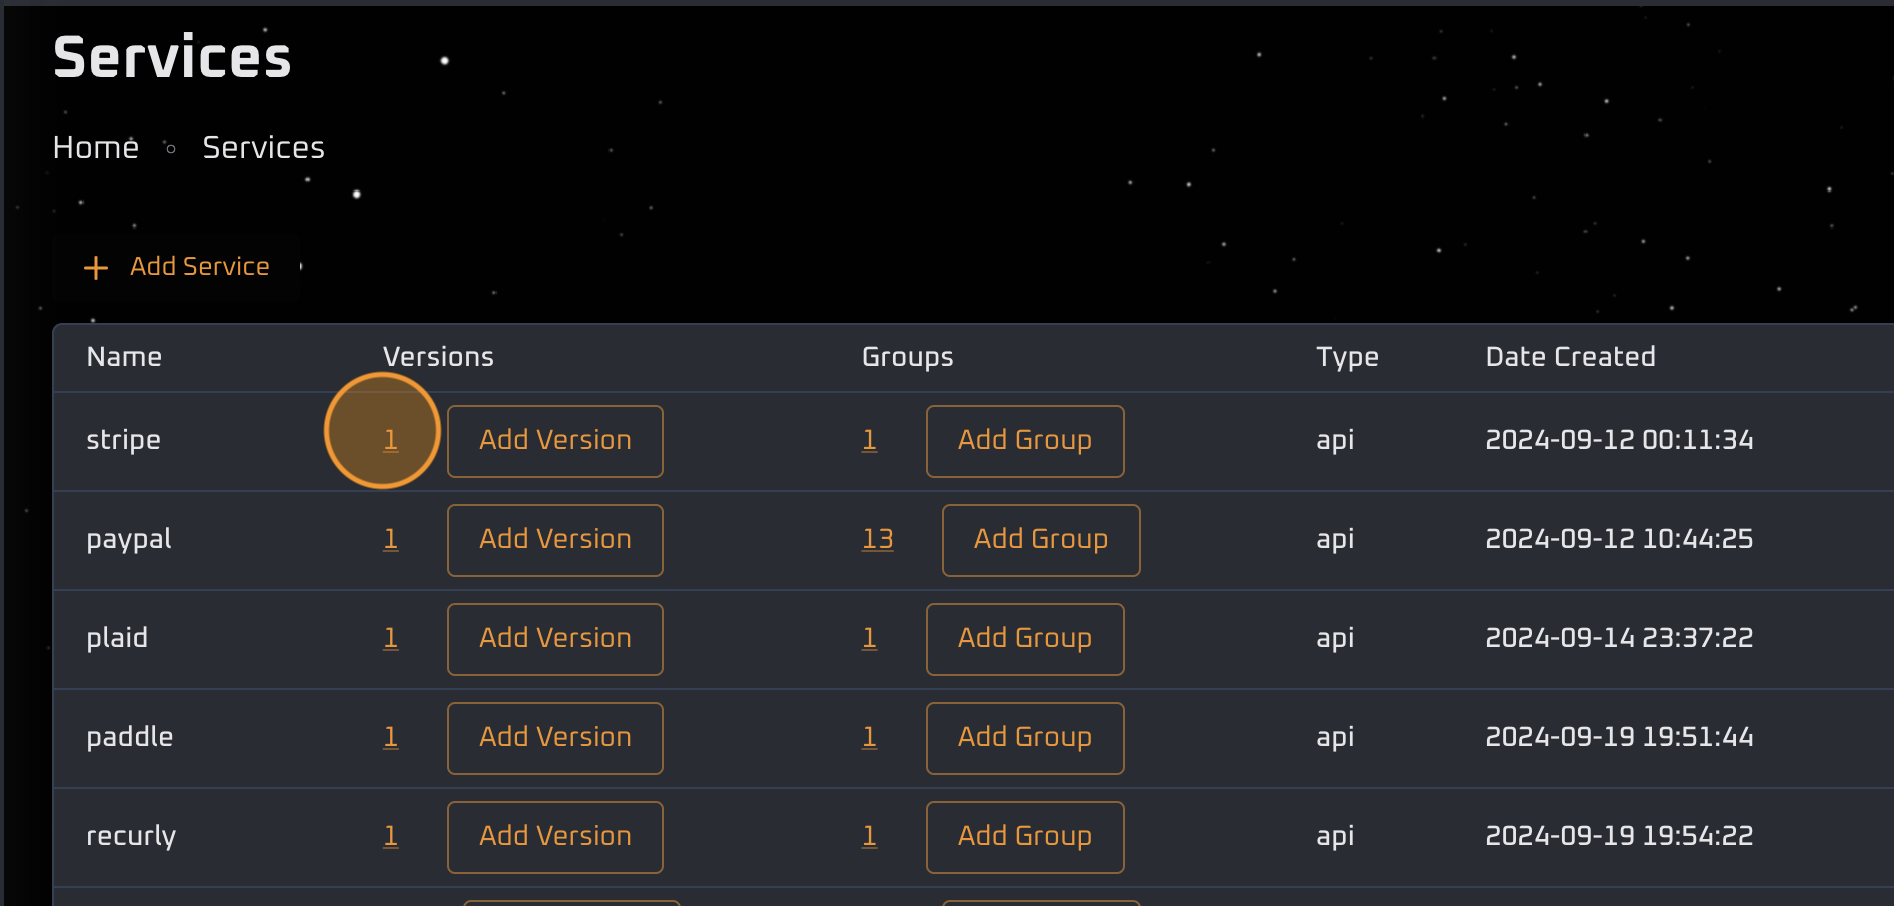Click the Date Created column header
Image resolution: width=1894 pixels, height=906 pixels.
click(x=1570, y=357)
